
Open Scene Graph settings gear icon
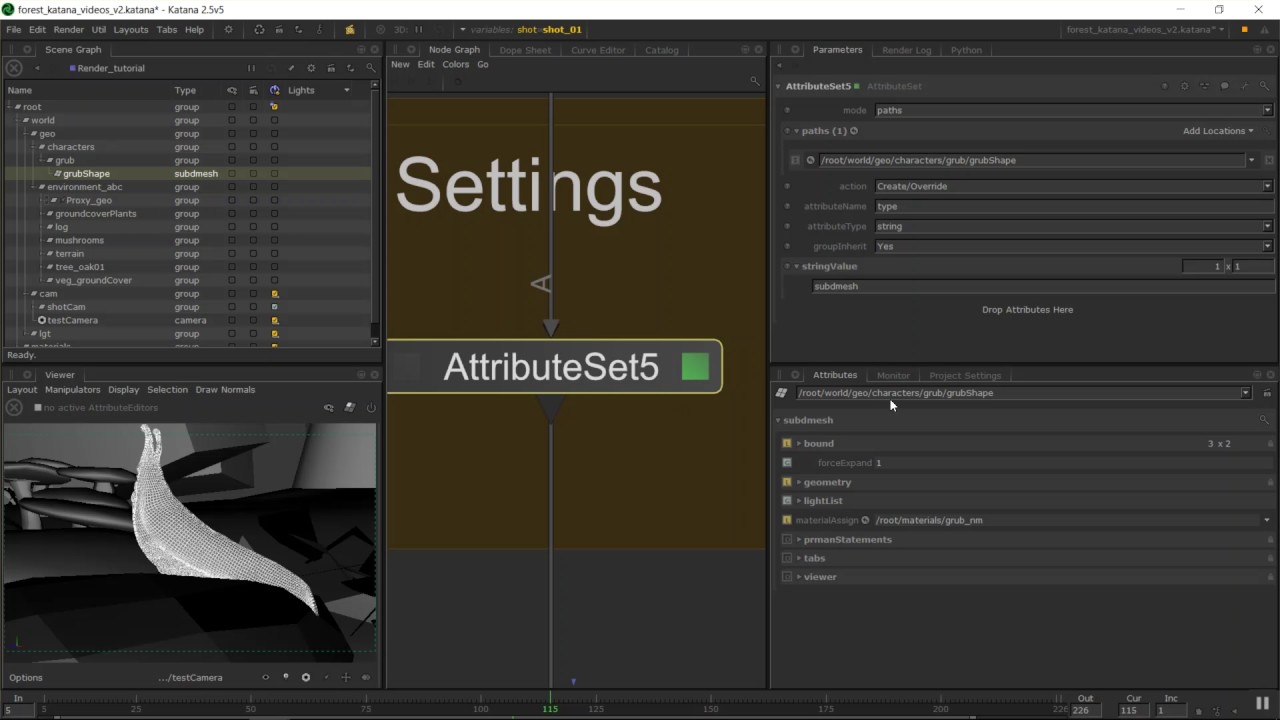(311, 68)
